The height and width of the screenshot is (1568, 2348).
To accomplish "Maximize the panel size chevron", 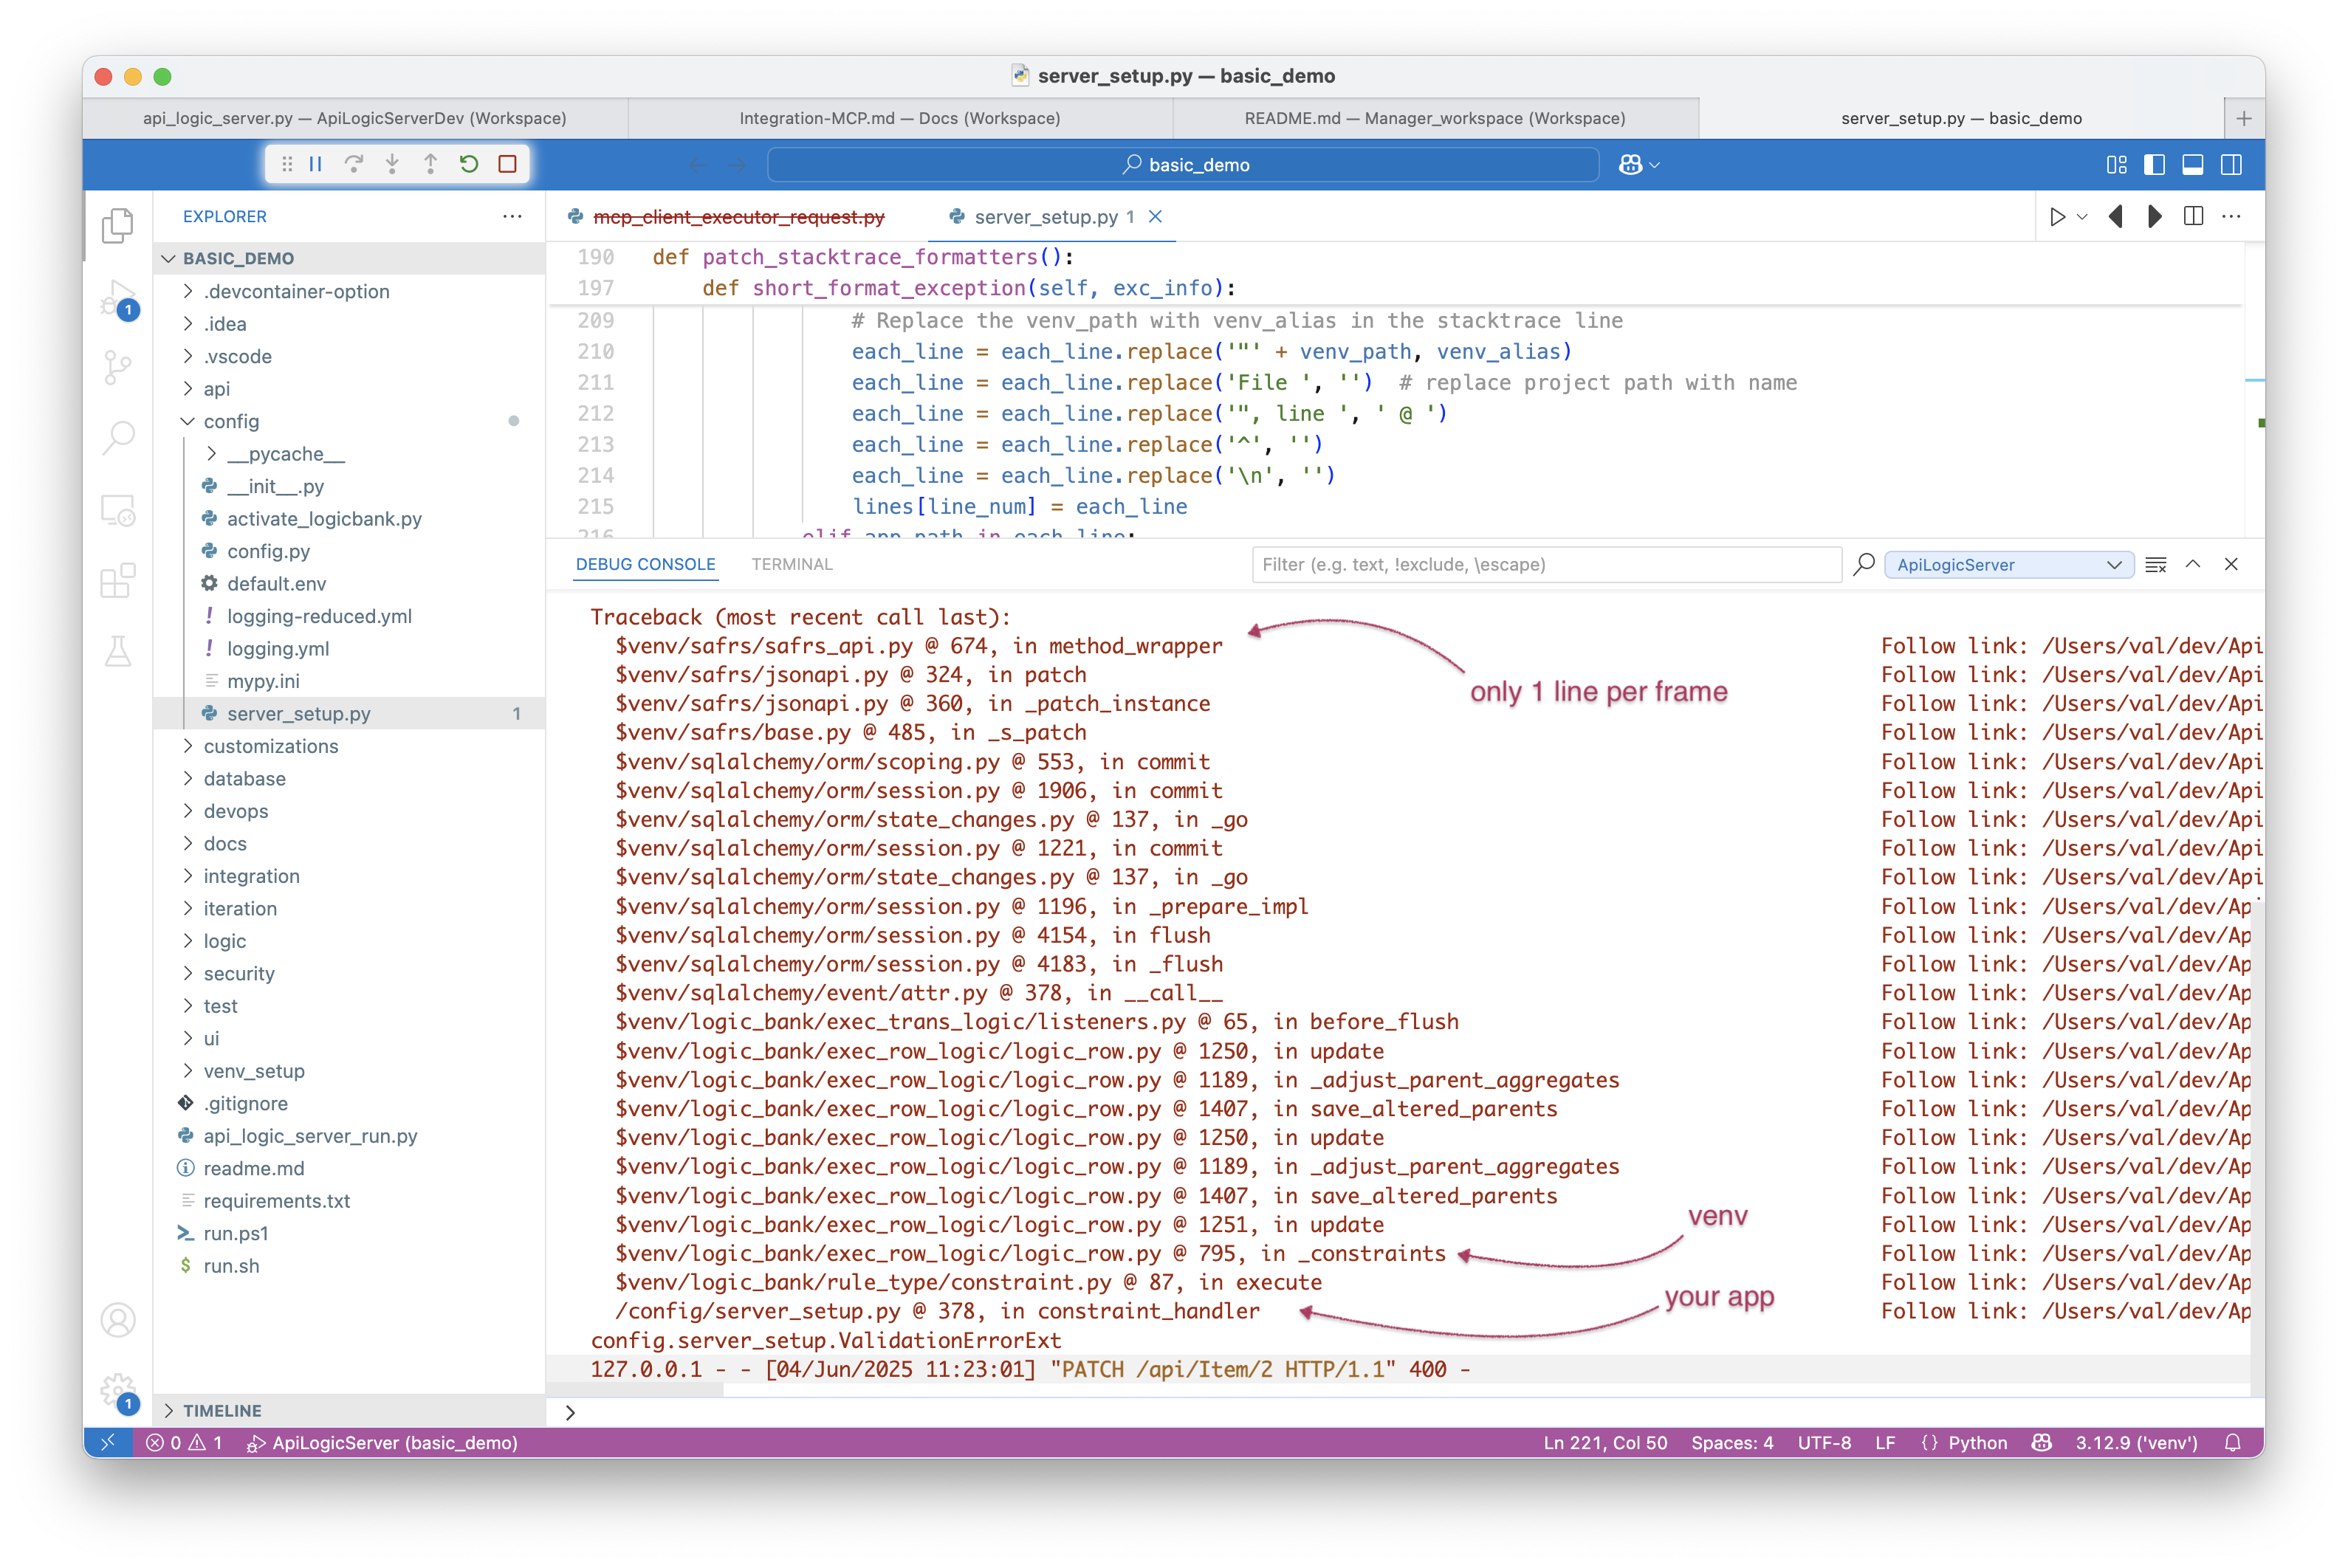I will tap(2193, 564).
